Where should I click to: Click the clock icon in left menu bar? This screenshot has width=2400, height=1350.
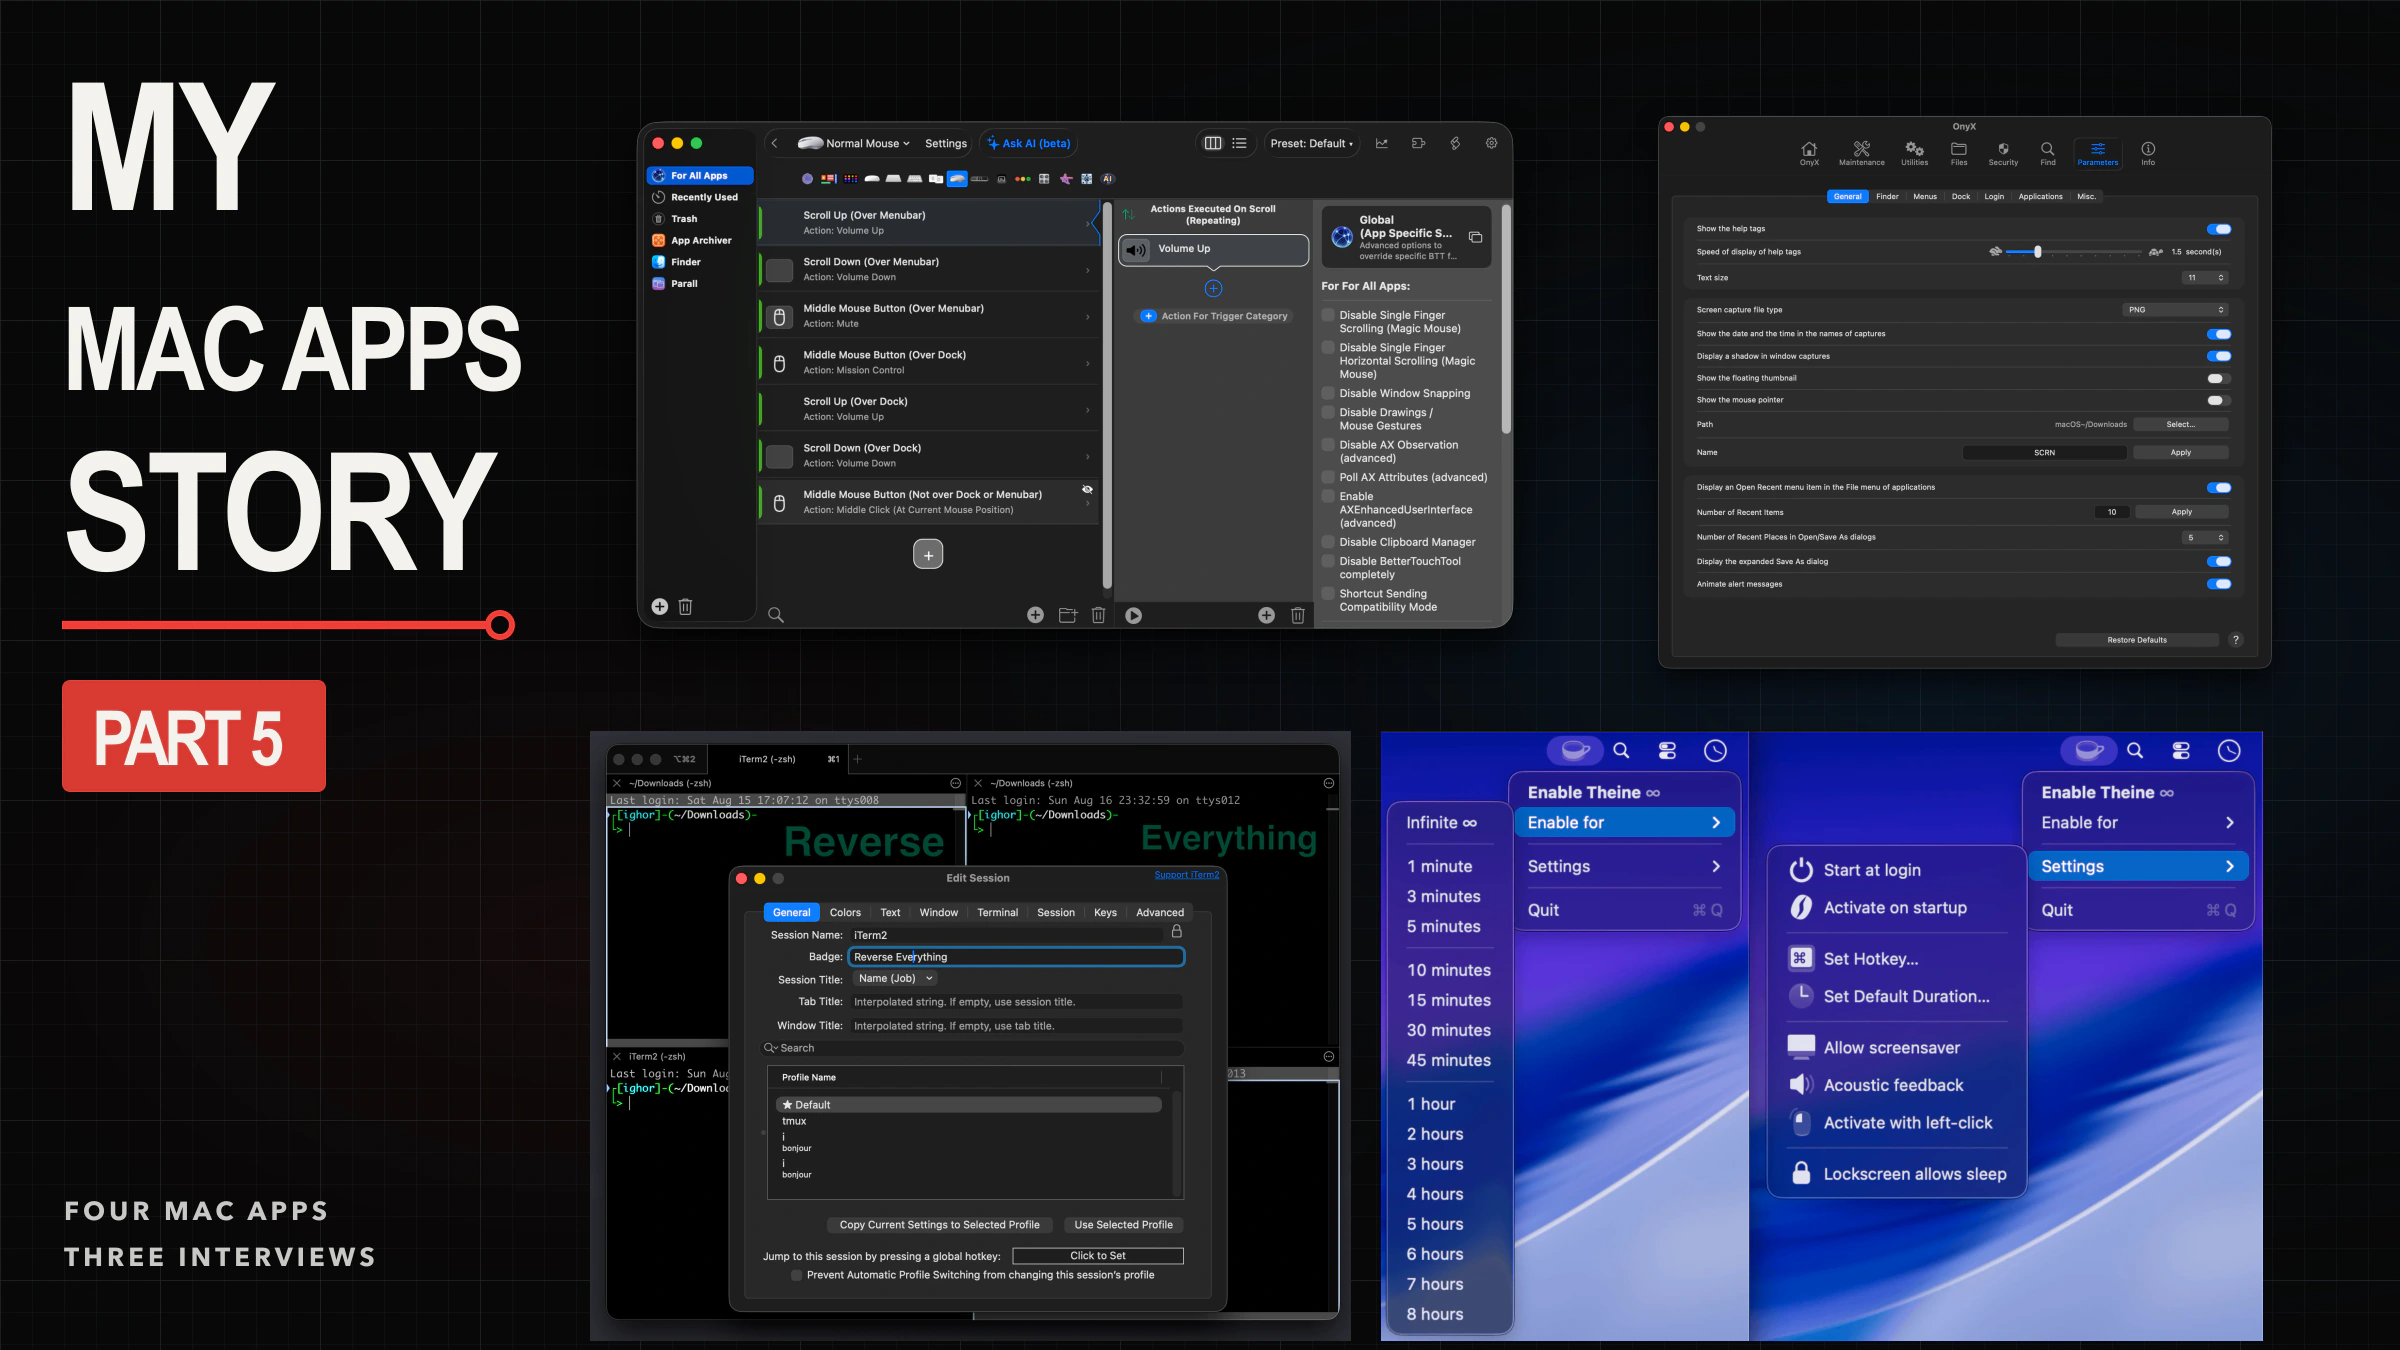coord(1715,750)
